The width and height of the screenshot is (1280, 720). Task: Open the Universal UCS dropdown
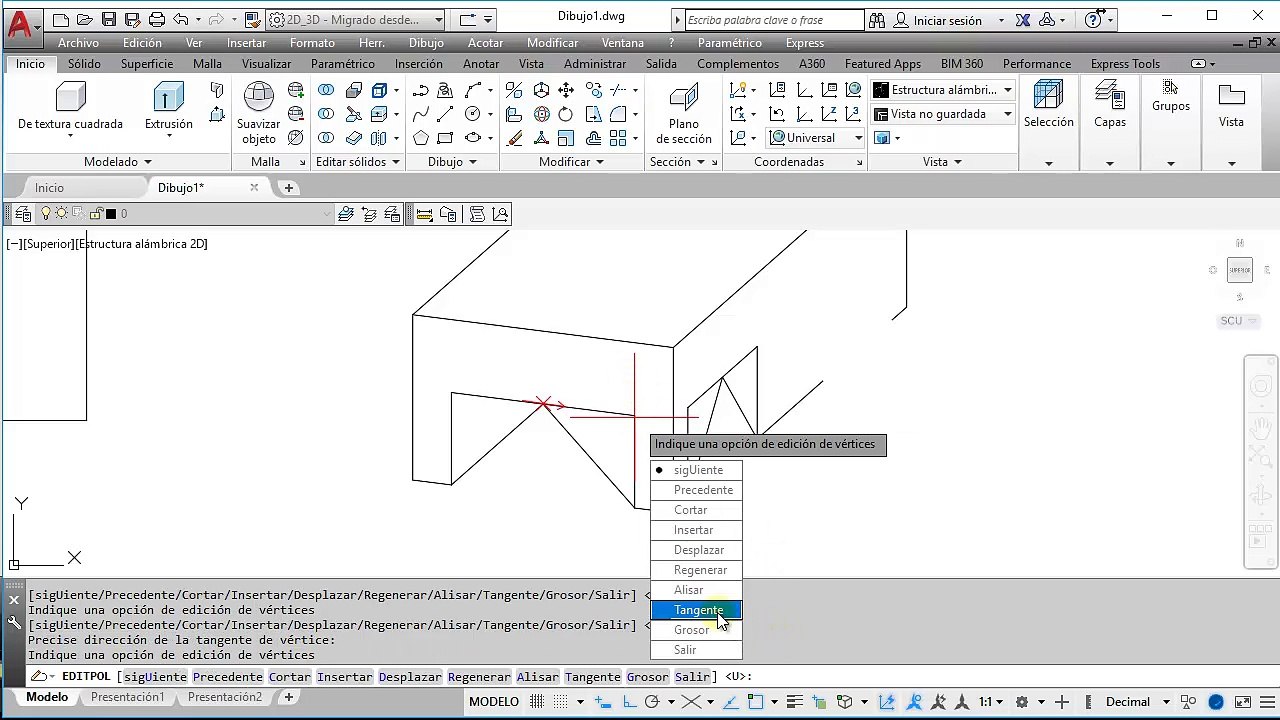coord(816,138)
